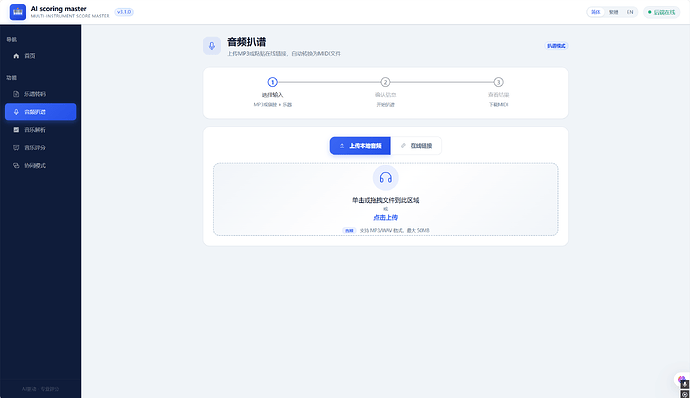Select step 2 circle in stepper
690x398 pixels.
click(385, 82)
